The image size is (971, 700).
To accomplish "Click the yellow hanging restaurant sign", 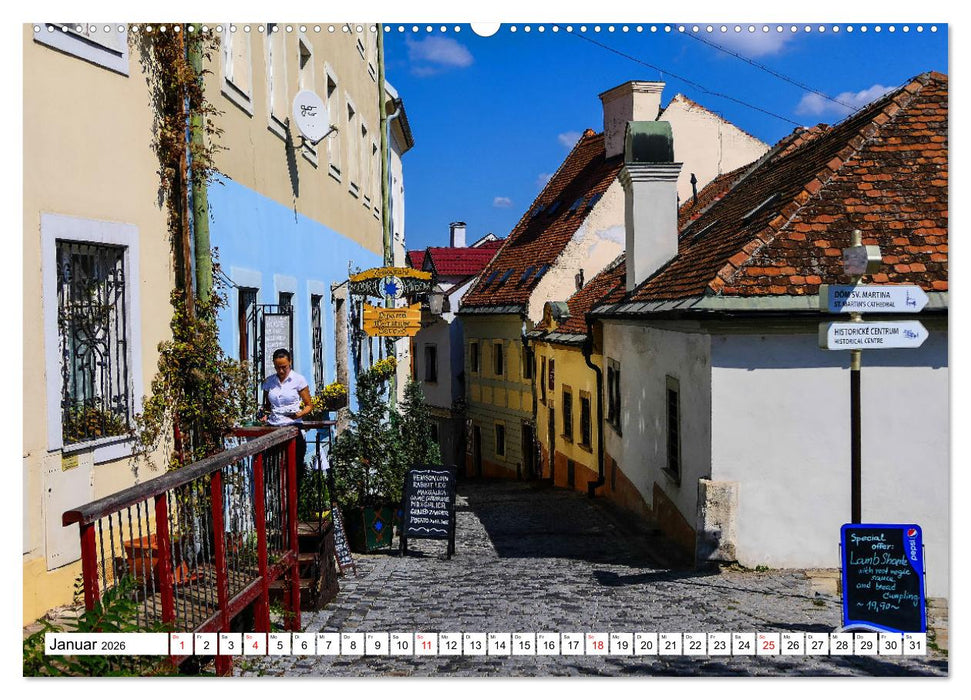I will pos(391,325).
